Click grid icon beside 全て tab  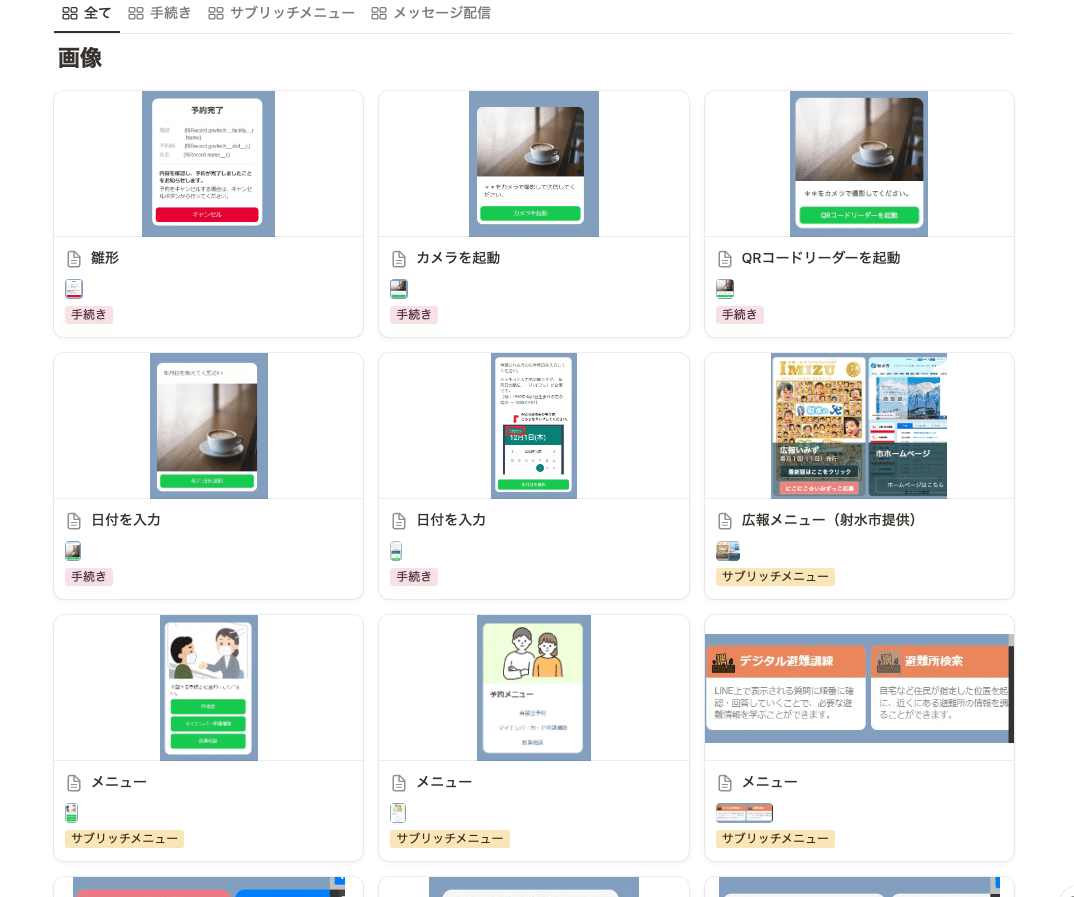pyautogui.click(x=70, y=13)
